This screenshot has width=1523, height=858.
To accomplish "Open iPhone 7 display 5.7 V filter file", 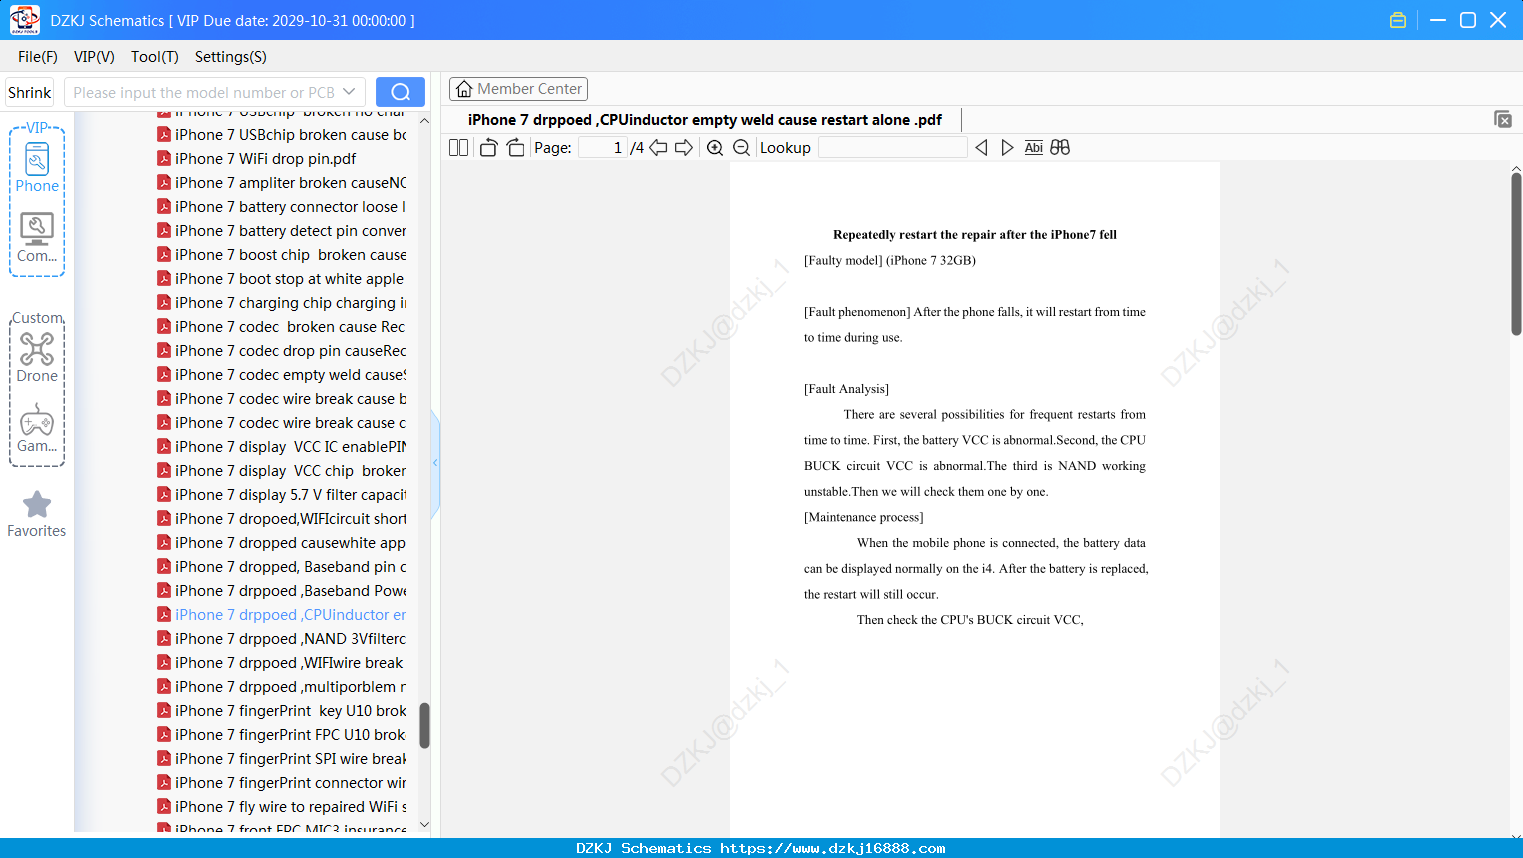I will 281,495.
